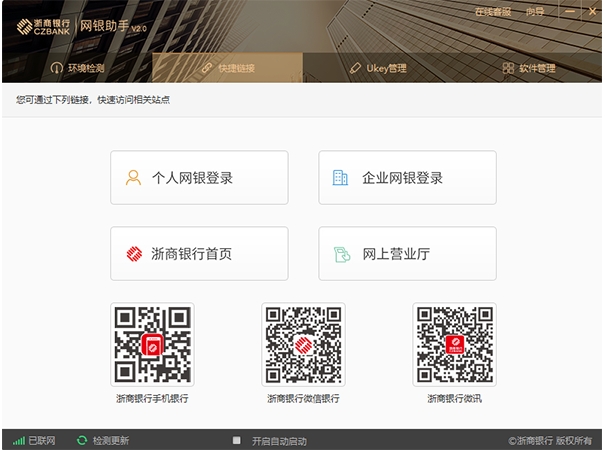
Task: Click the 已联网 signal status icon
Action: (19, 440)
